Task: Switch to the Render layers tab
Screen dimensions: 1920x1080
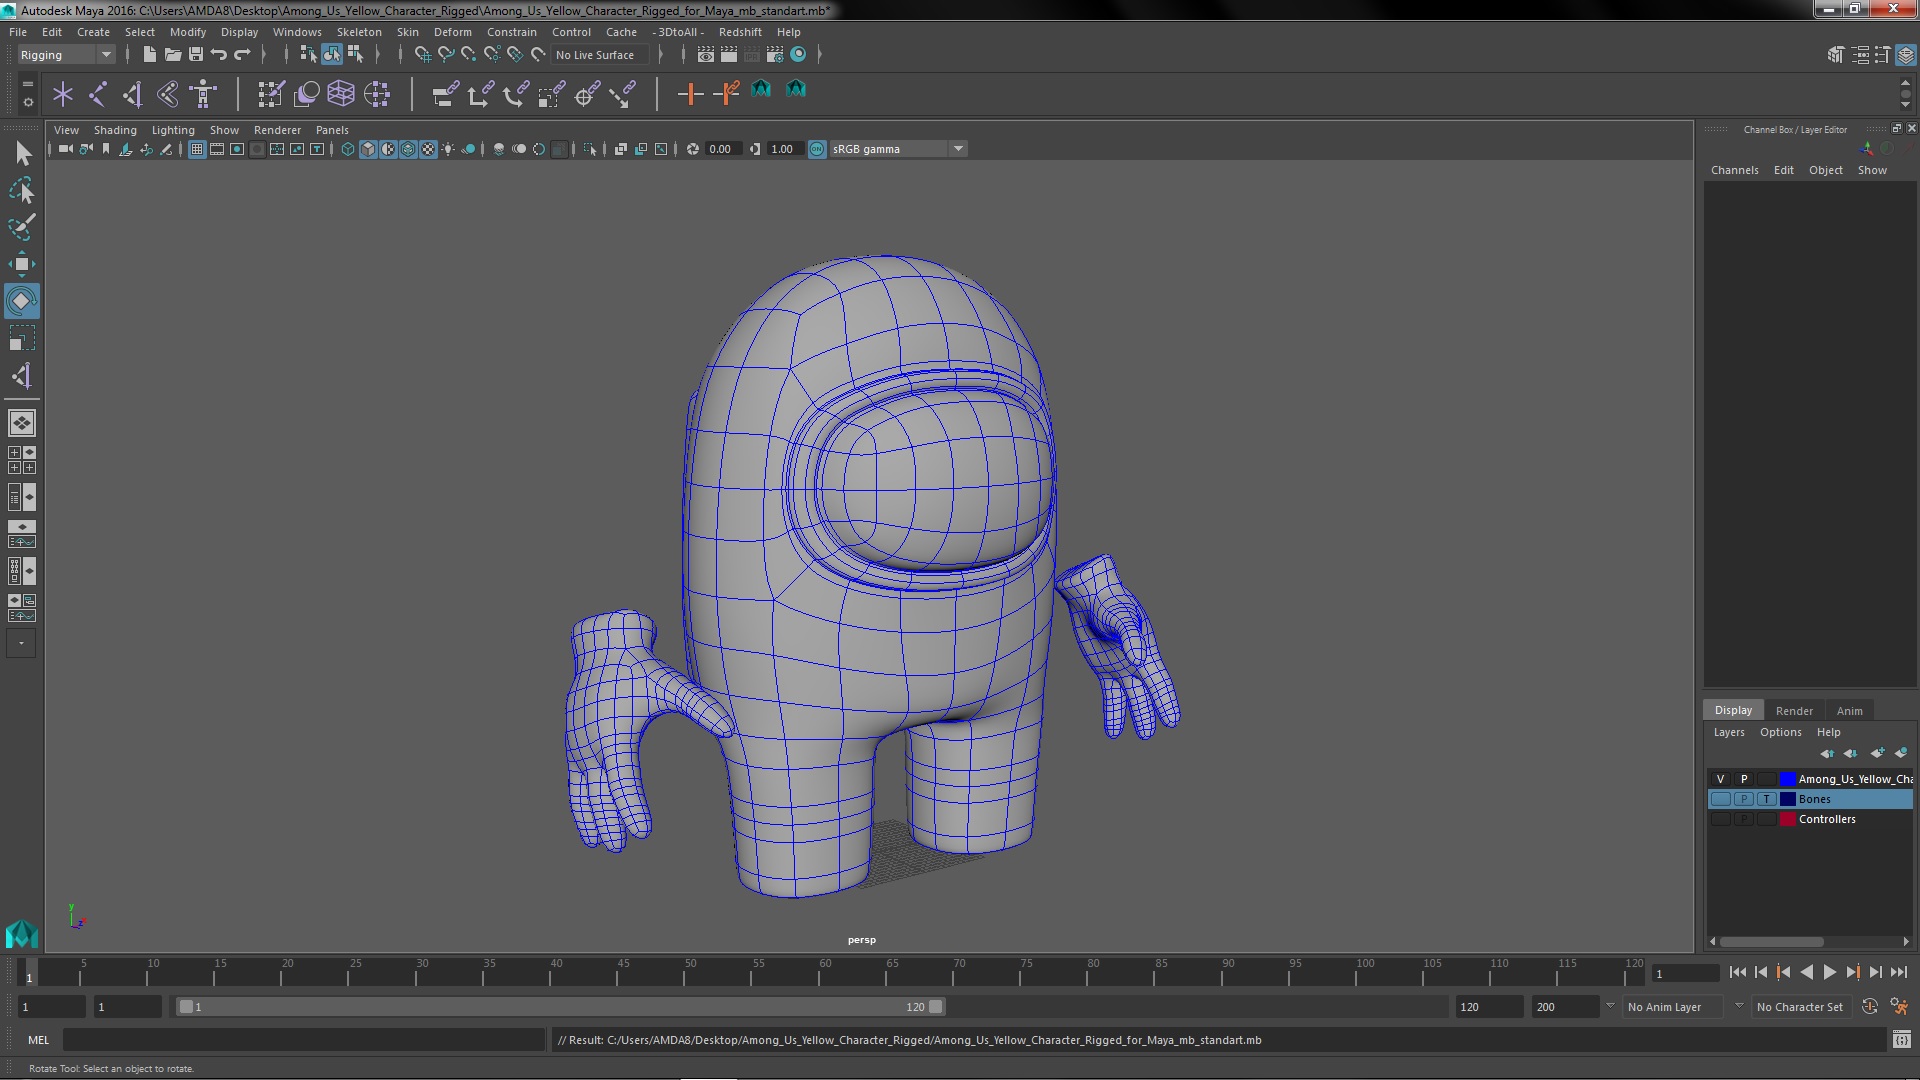Action: 1794,711
